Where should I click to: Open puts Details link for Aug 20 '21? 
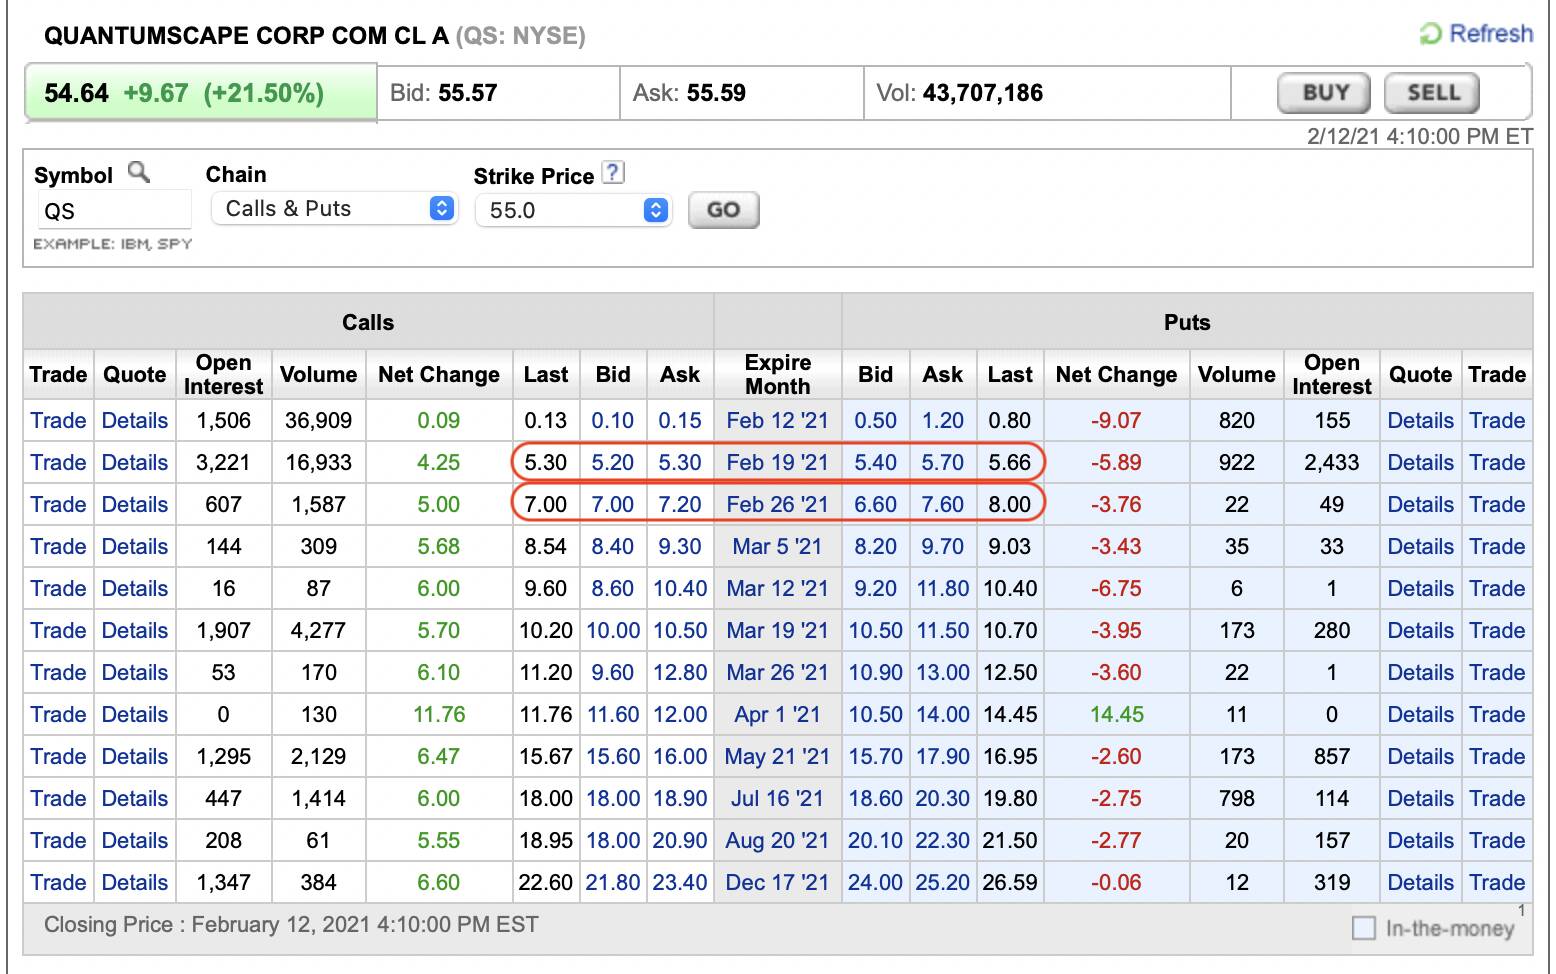point(1420,840)
